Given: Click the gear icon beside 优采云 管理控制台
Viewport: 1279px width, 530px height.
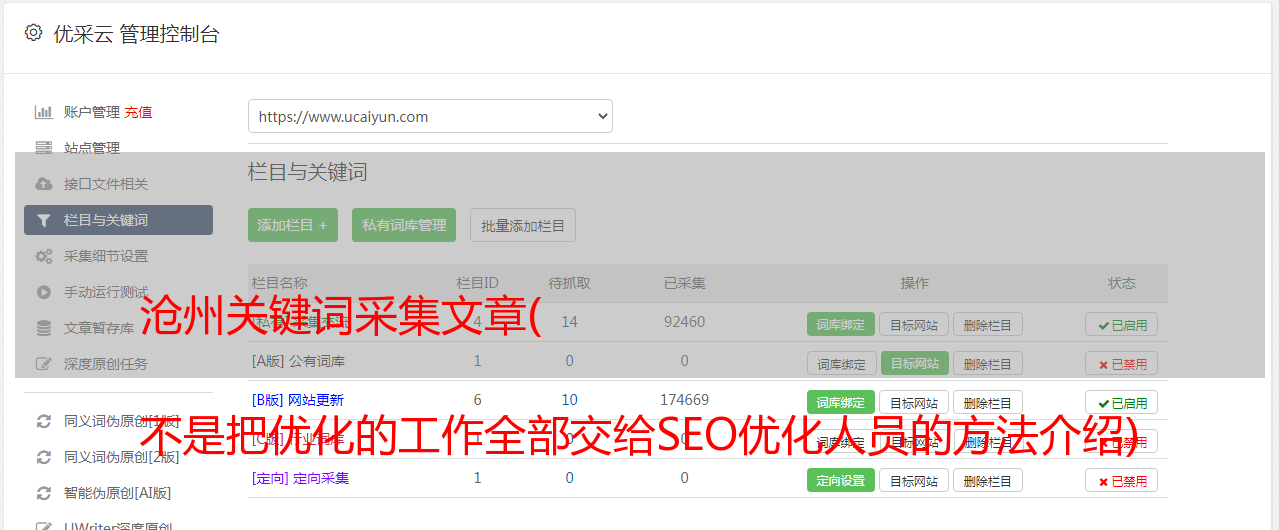Looking at the screenshot, I should pos(33,33).
